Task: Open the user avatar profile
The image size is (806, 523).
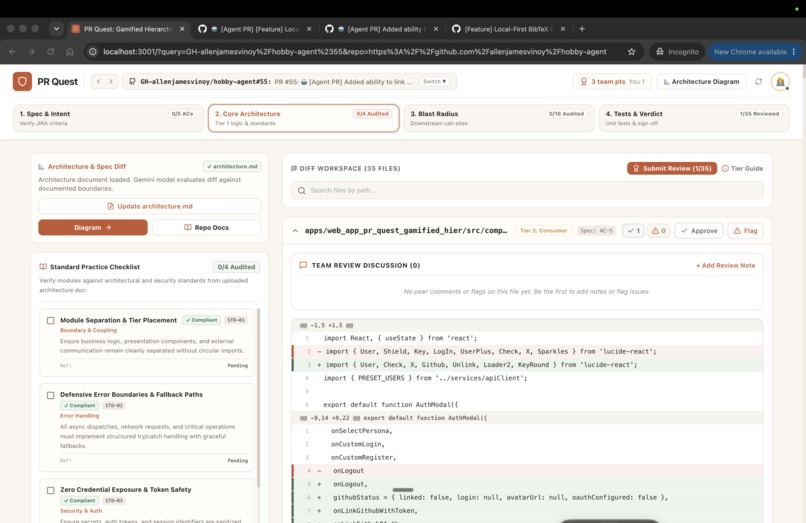Action: click(x=780, y=81)
